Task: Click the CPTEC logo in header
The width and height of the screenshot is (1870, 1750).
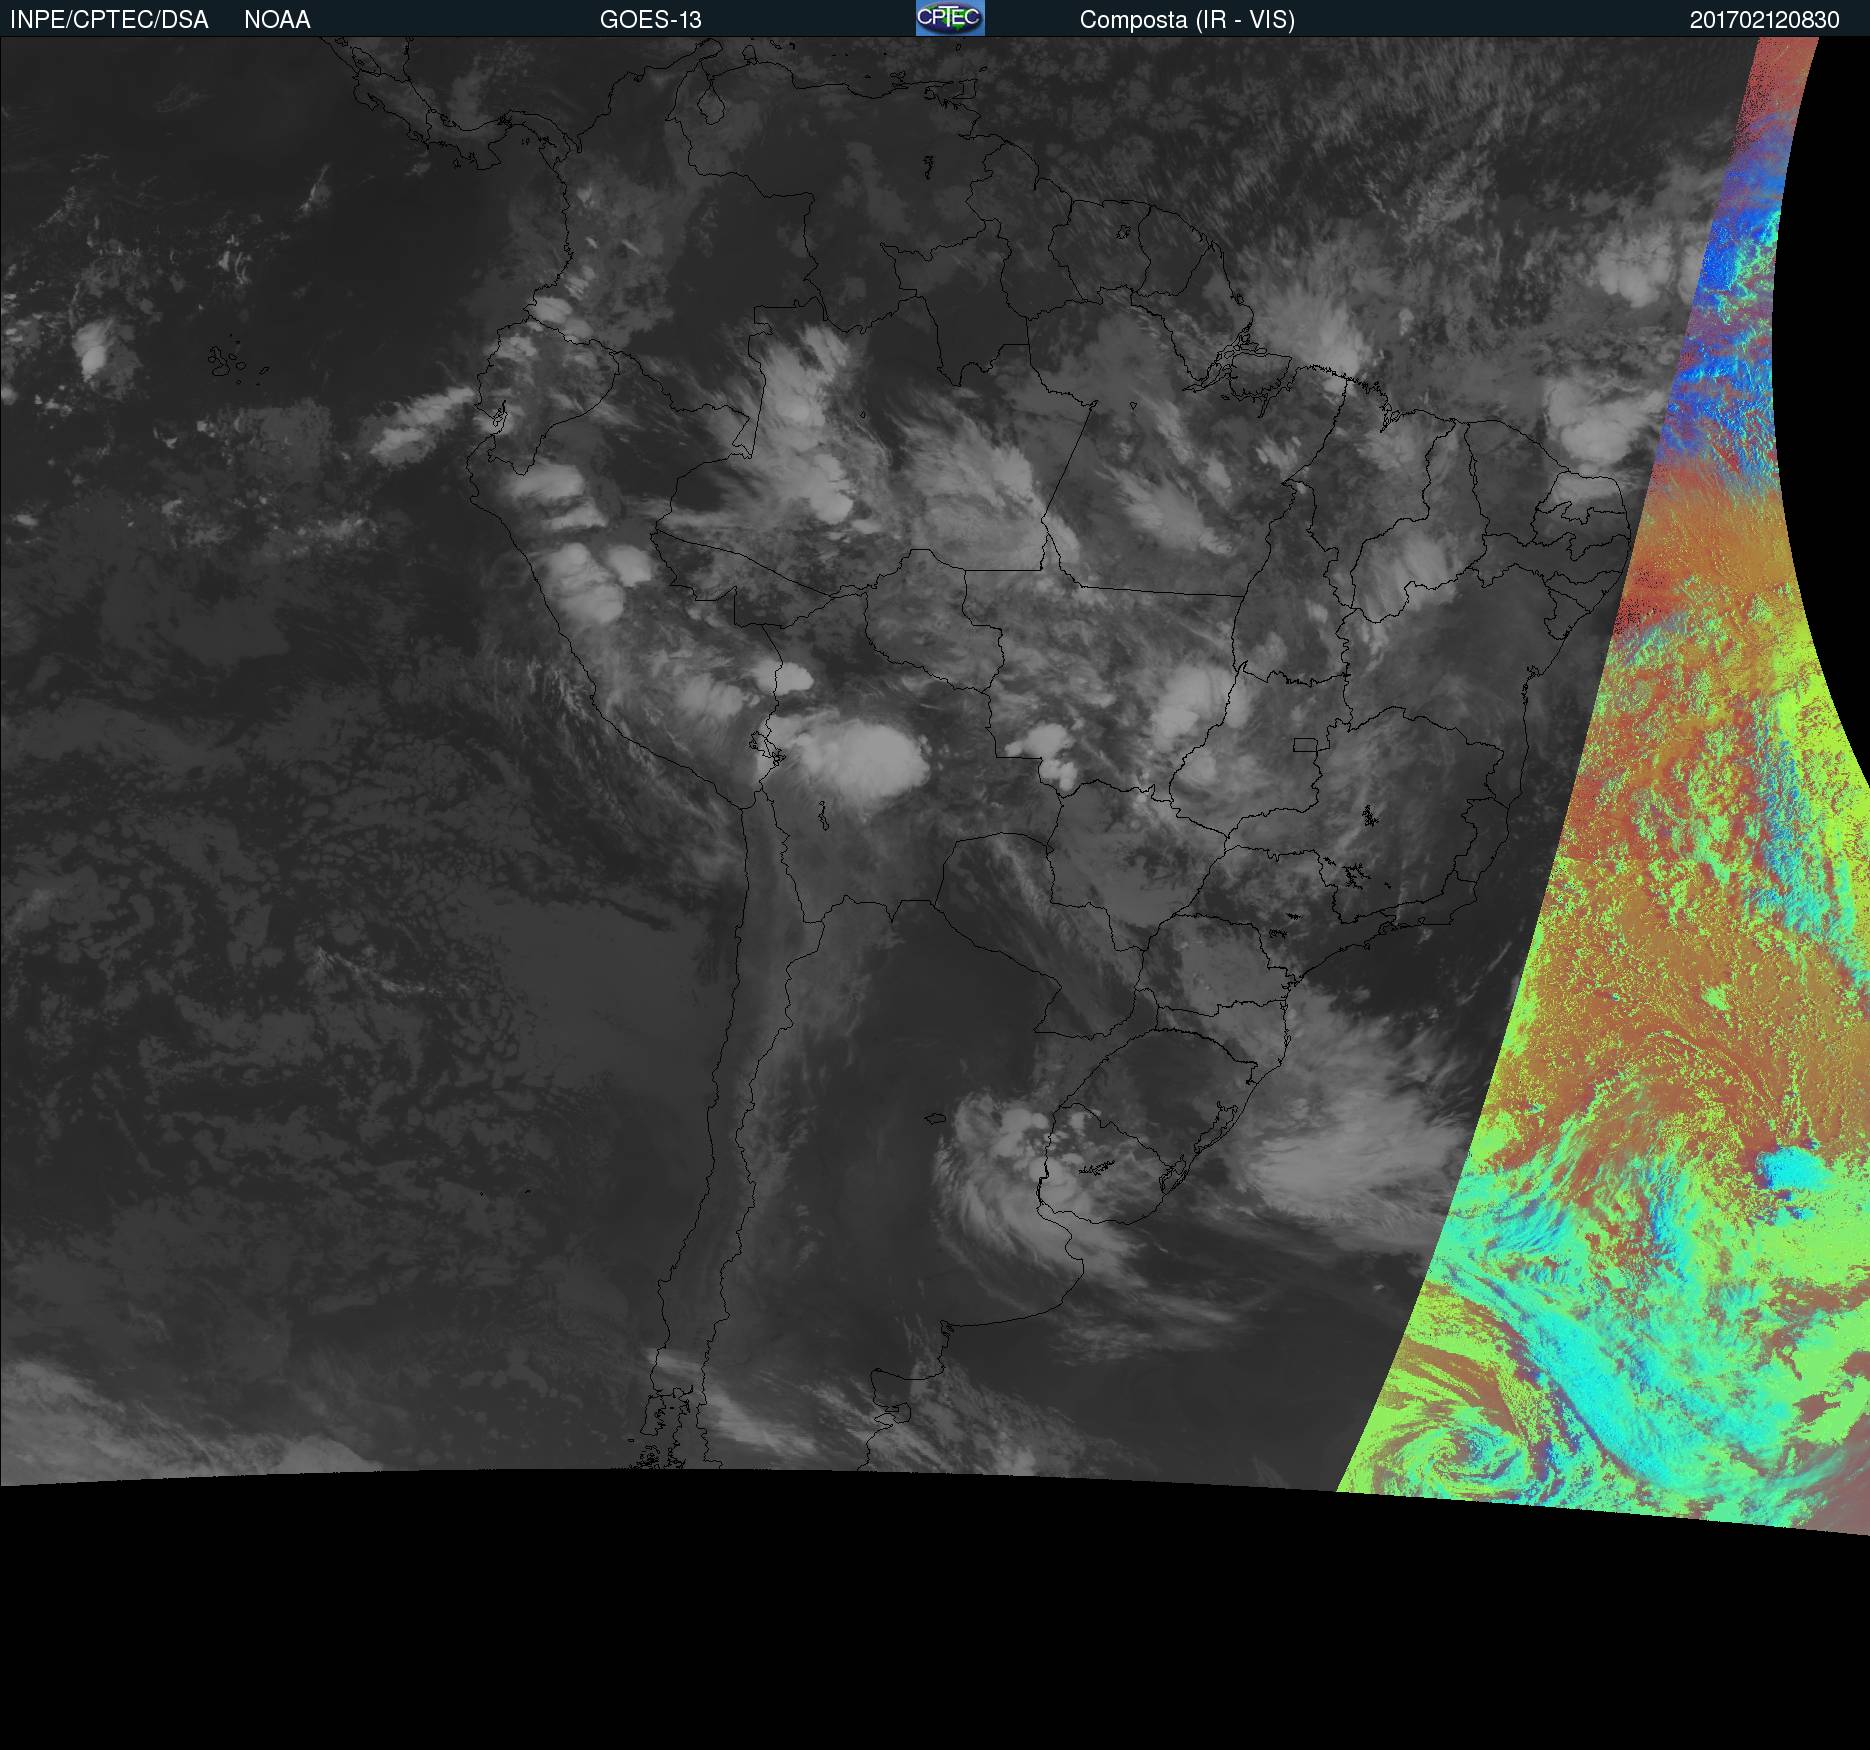Action: pos(950,18)
